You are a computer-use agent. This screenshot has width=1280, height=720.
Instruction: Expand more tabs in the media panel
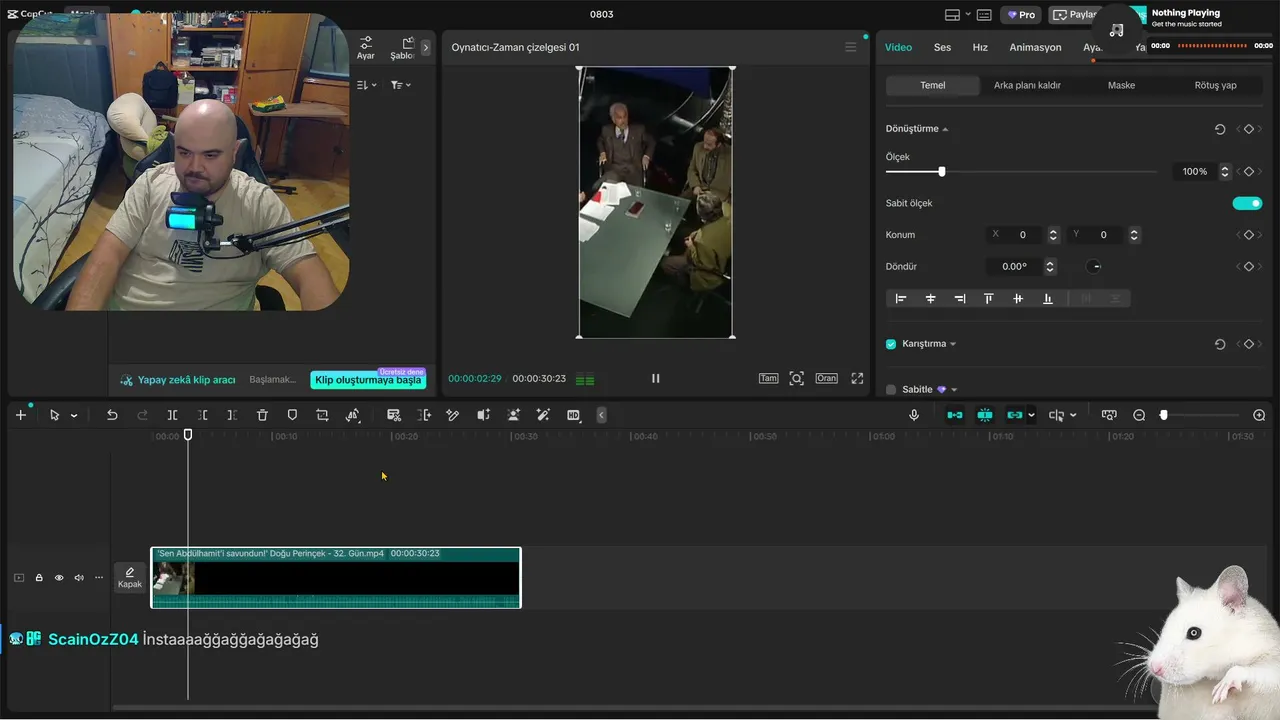[x=425, y=47]
